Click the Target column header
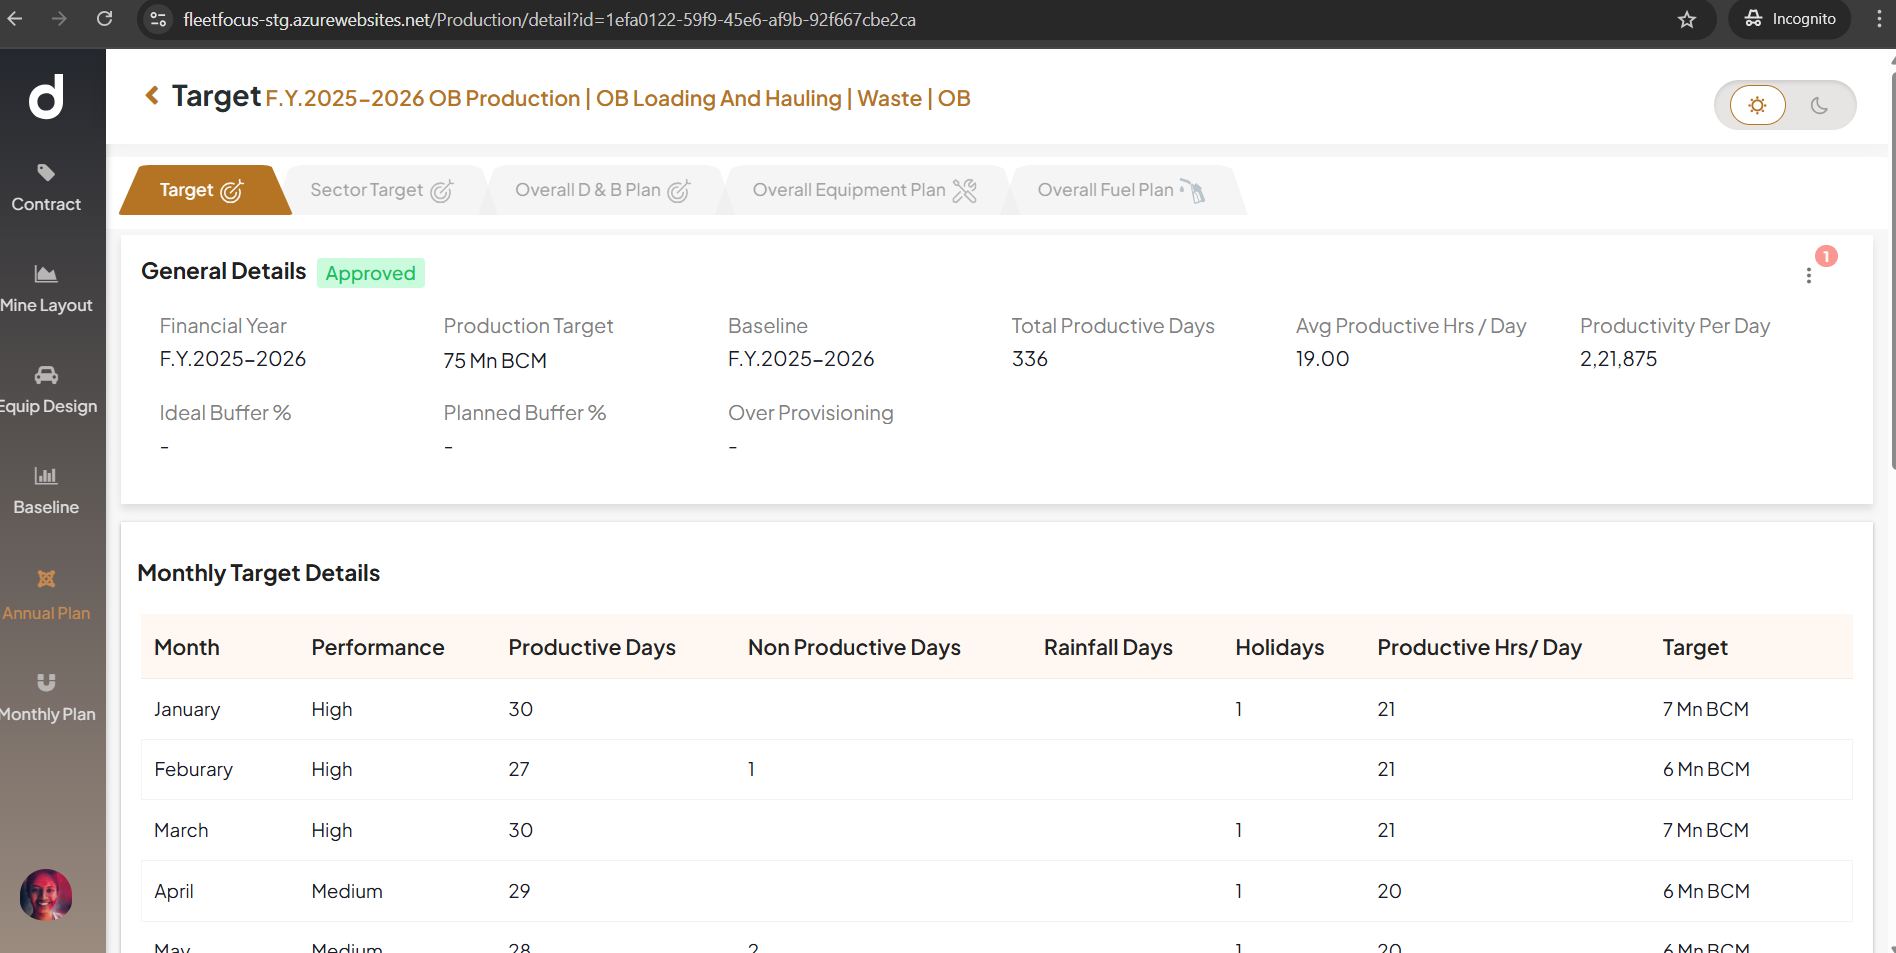Image resolution: width=1896 pixels, height=953 pixels. click(1695, 647)
